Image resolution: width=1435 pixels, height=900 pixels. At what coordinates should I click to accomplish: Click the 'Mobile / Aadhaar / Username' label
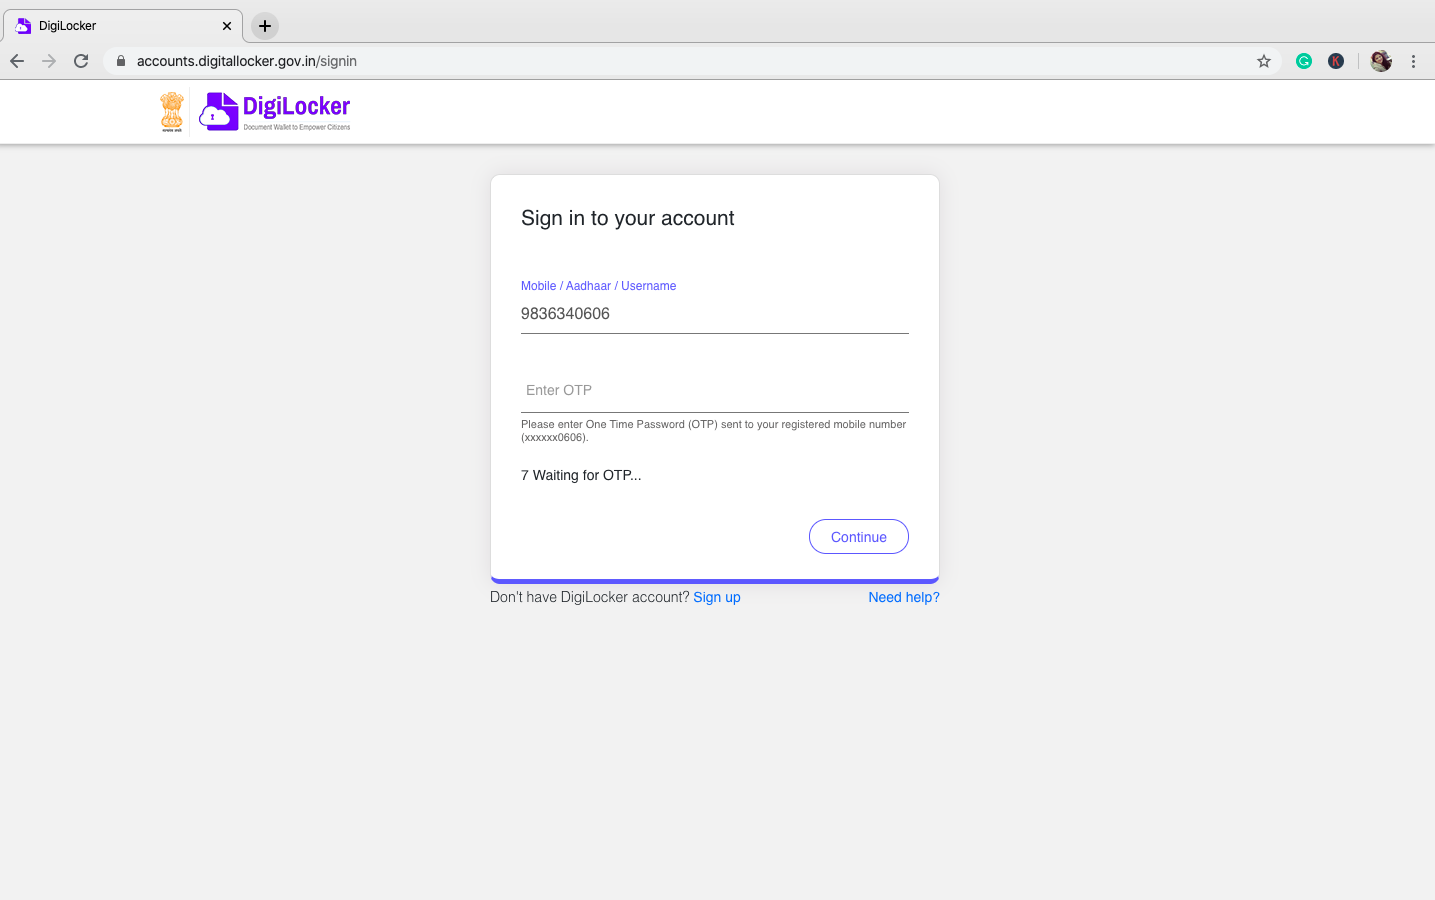point(599,286)
